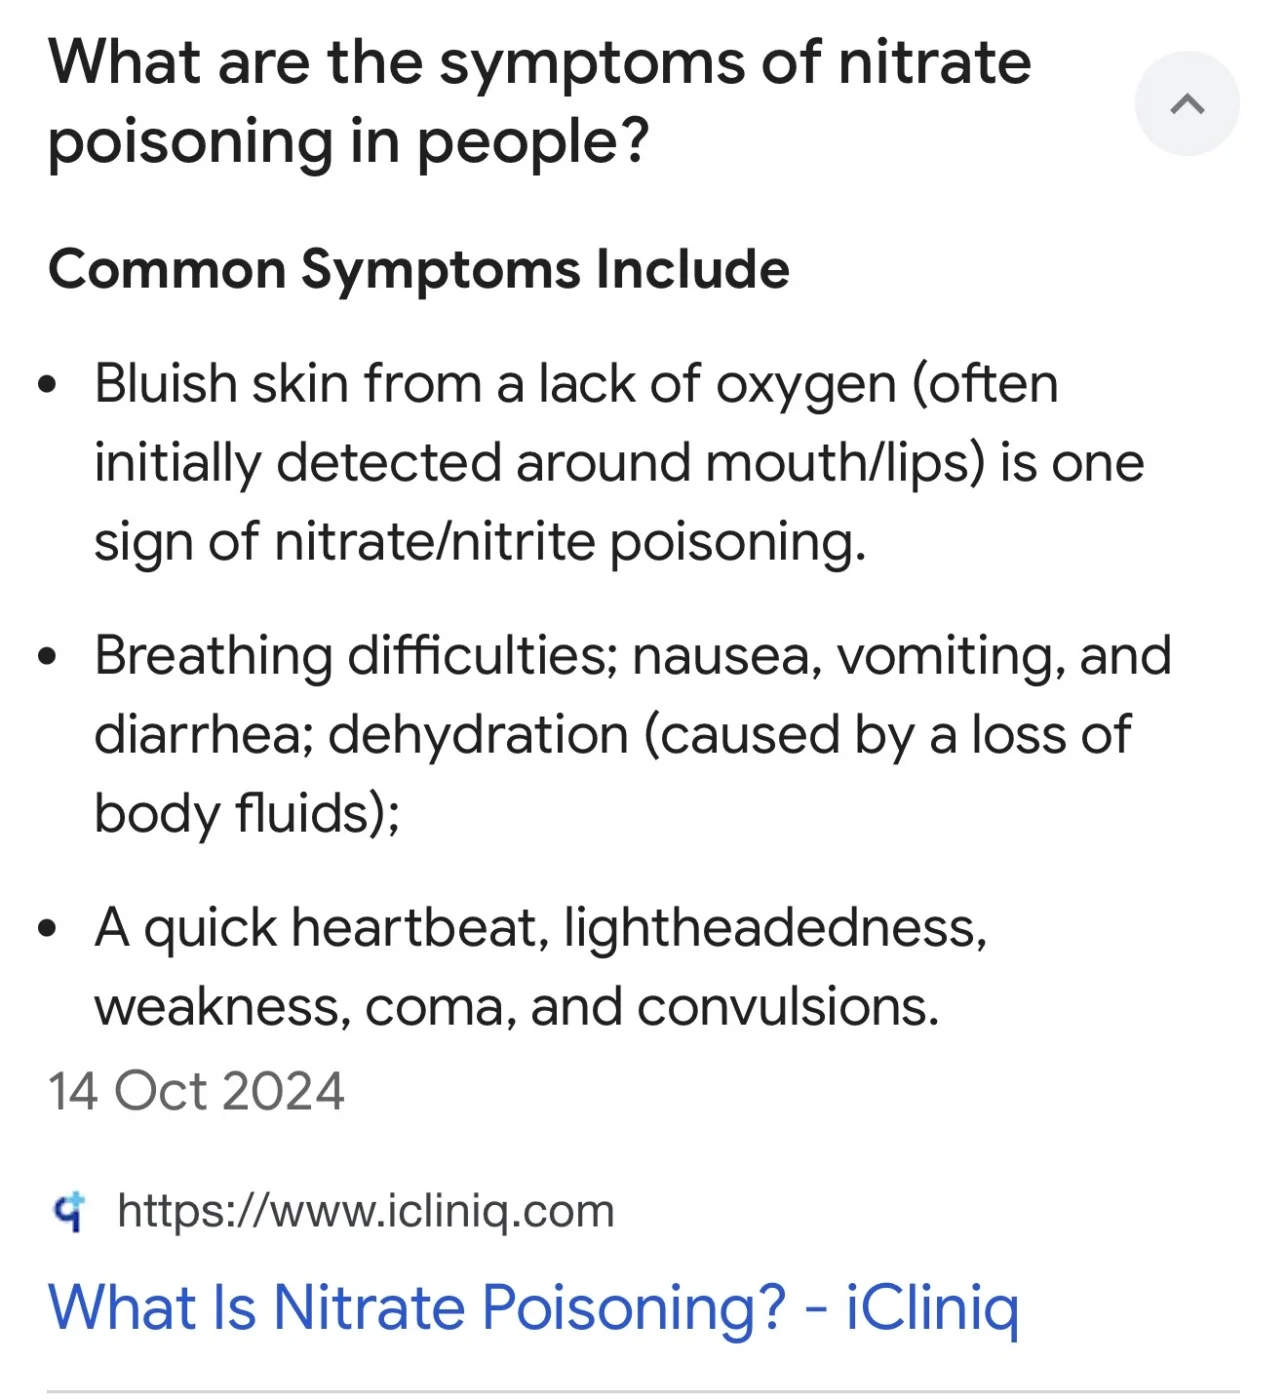Click the word 'lightheadedness' in third bullet
The width and height of the screenshot is (1287, 1400).
click(775, 928)
